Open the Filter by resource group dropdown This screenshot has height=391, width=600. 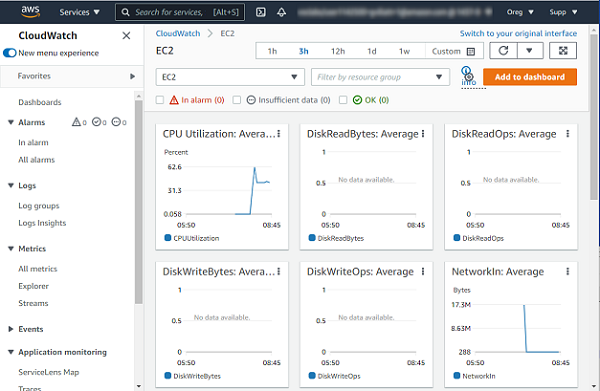click(380, 77)
